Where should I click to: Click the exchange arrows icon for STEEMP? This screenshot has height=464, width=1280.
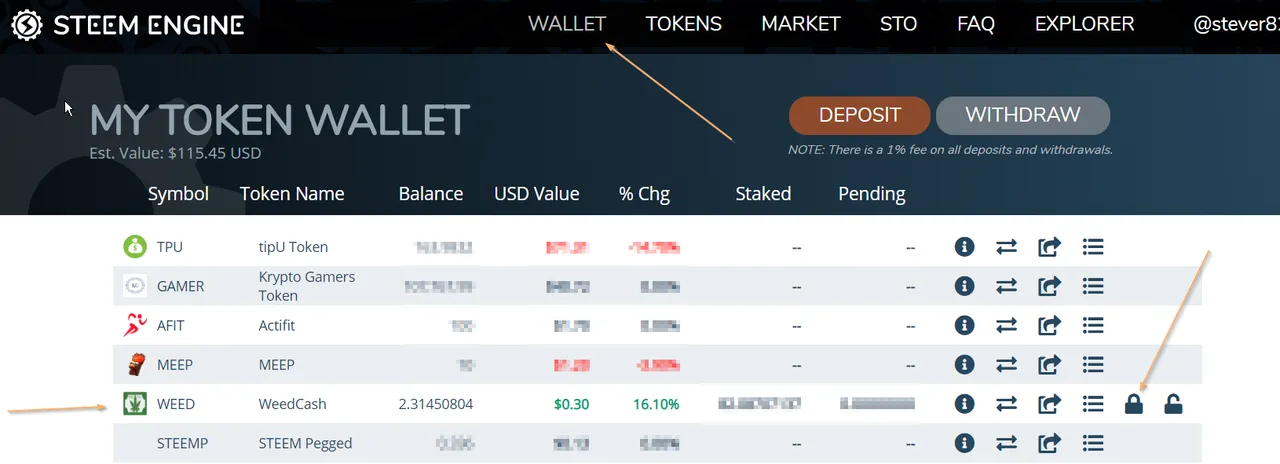1007,443
